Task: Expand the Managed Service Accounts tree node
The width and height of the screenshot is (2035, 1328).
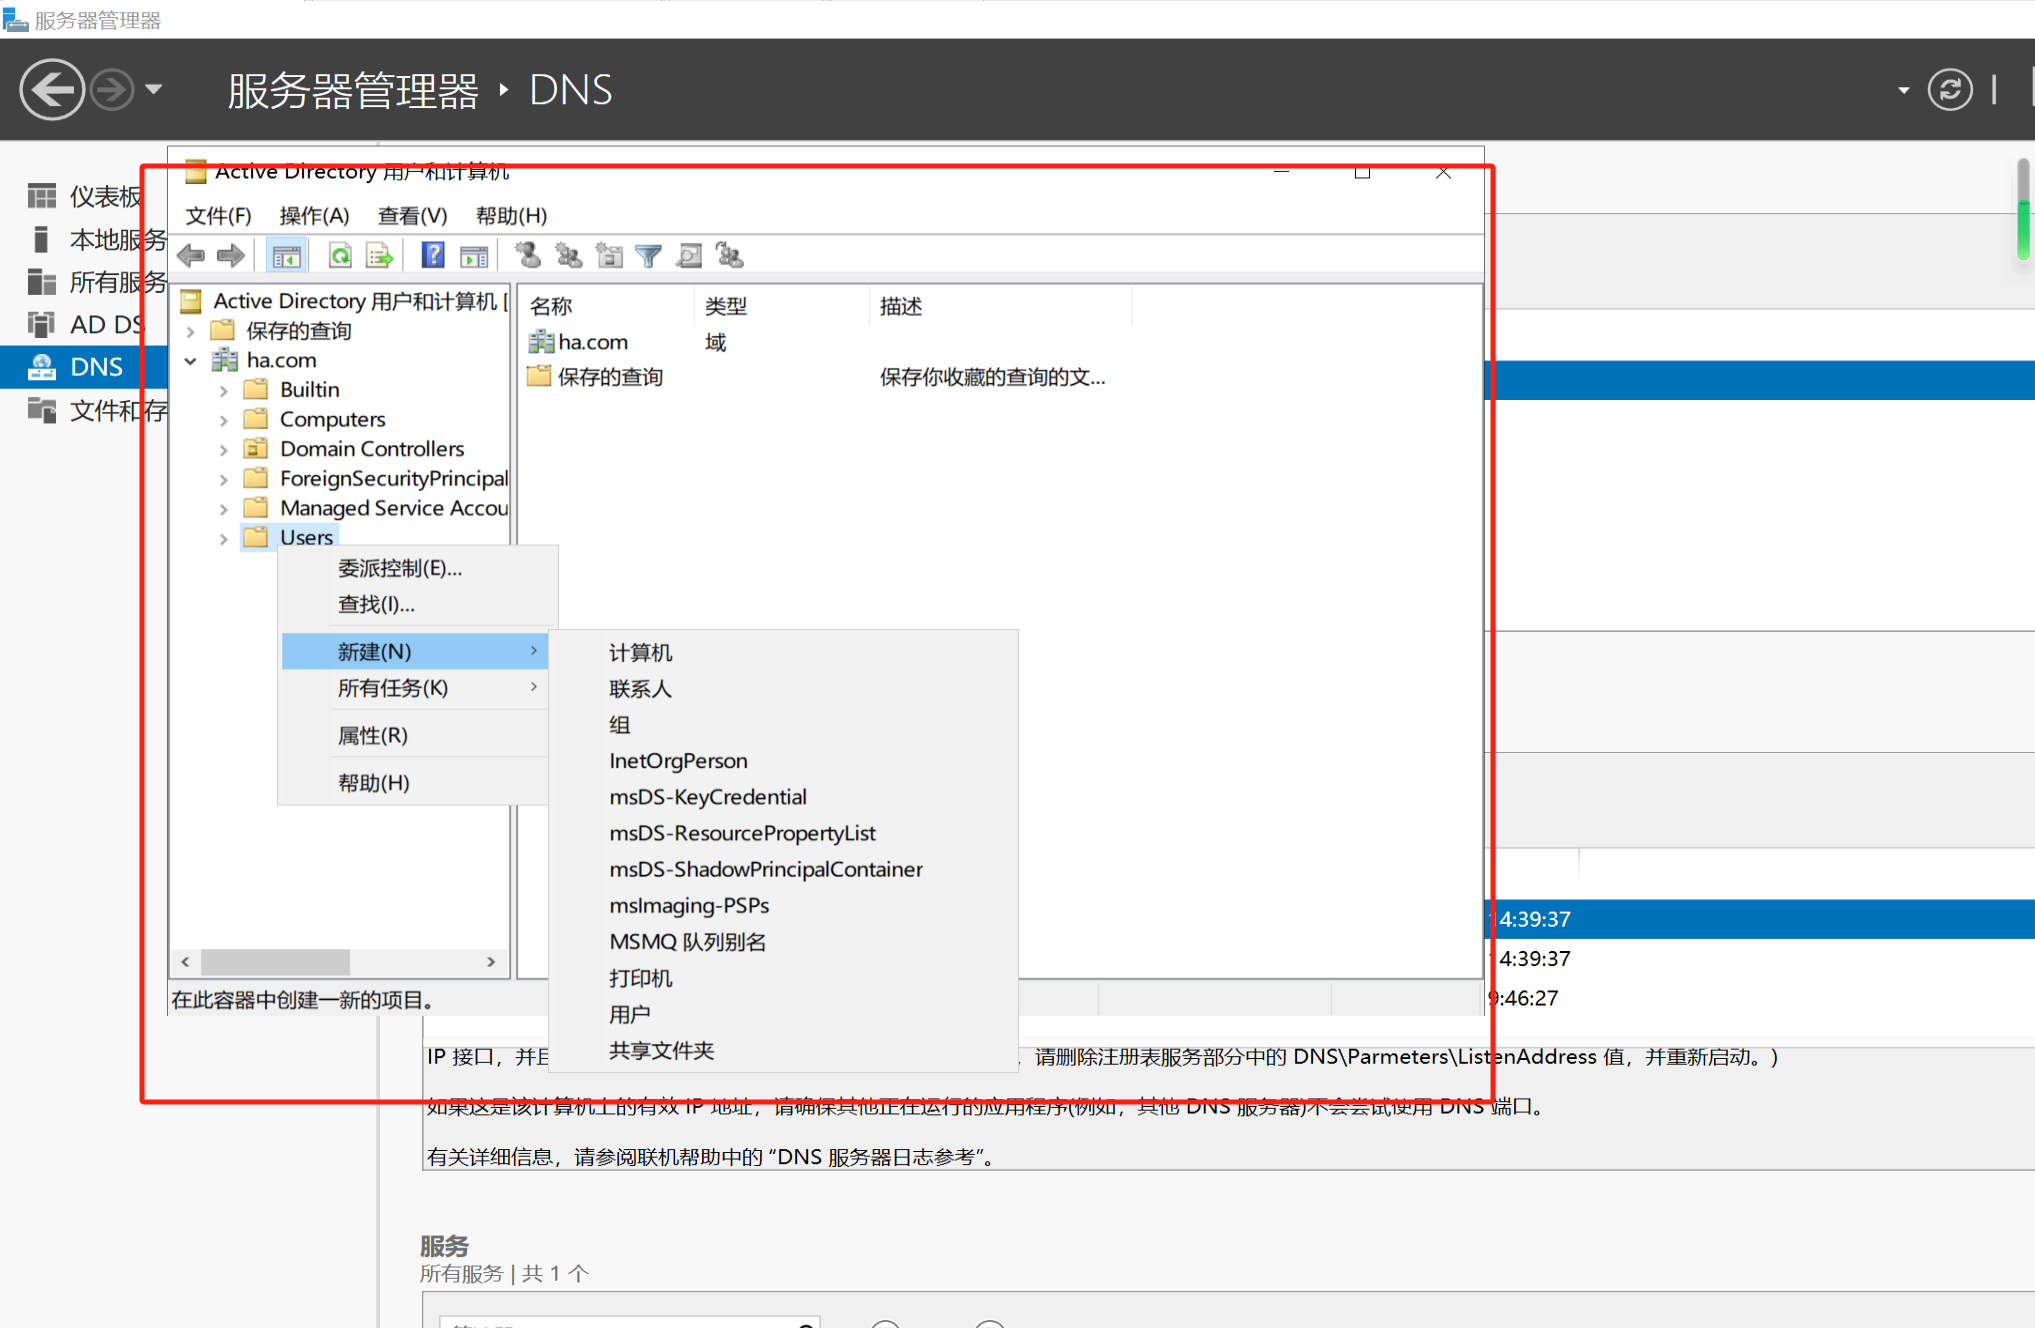Action: pos(224,509)
